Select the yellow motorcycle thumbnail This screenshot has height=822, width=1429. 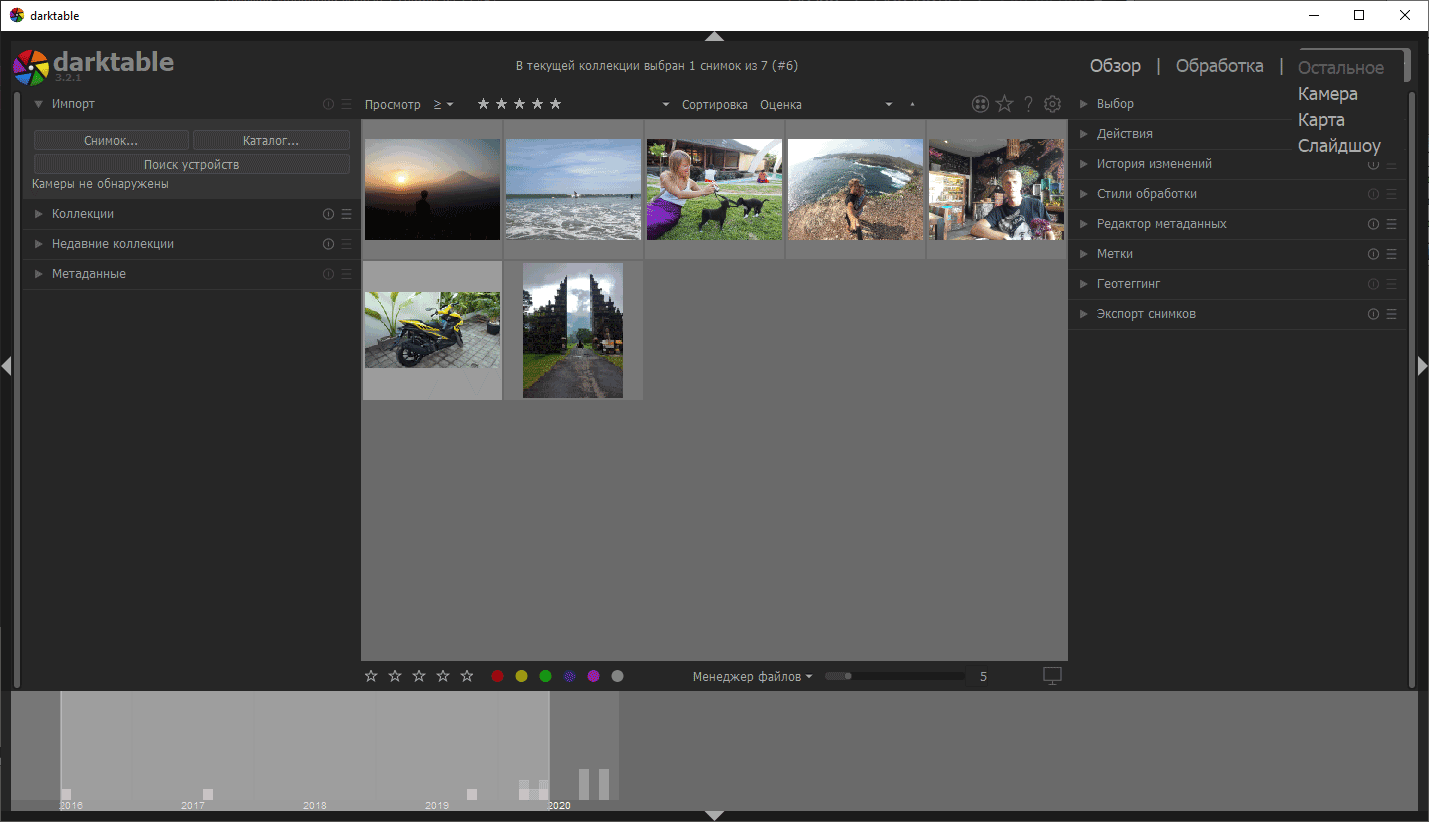click(x=432, y=330)
